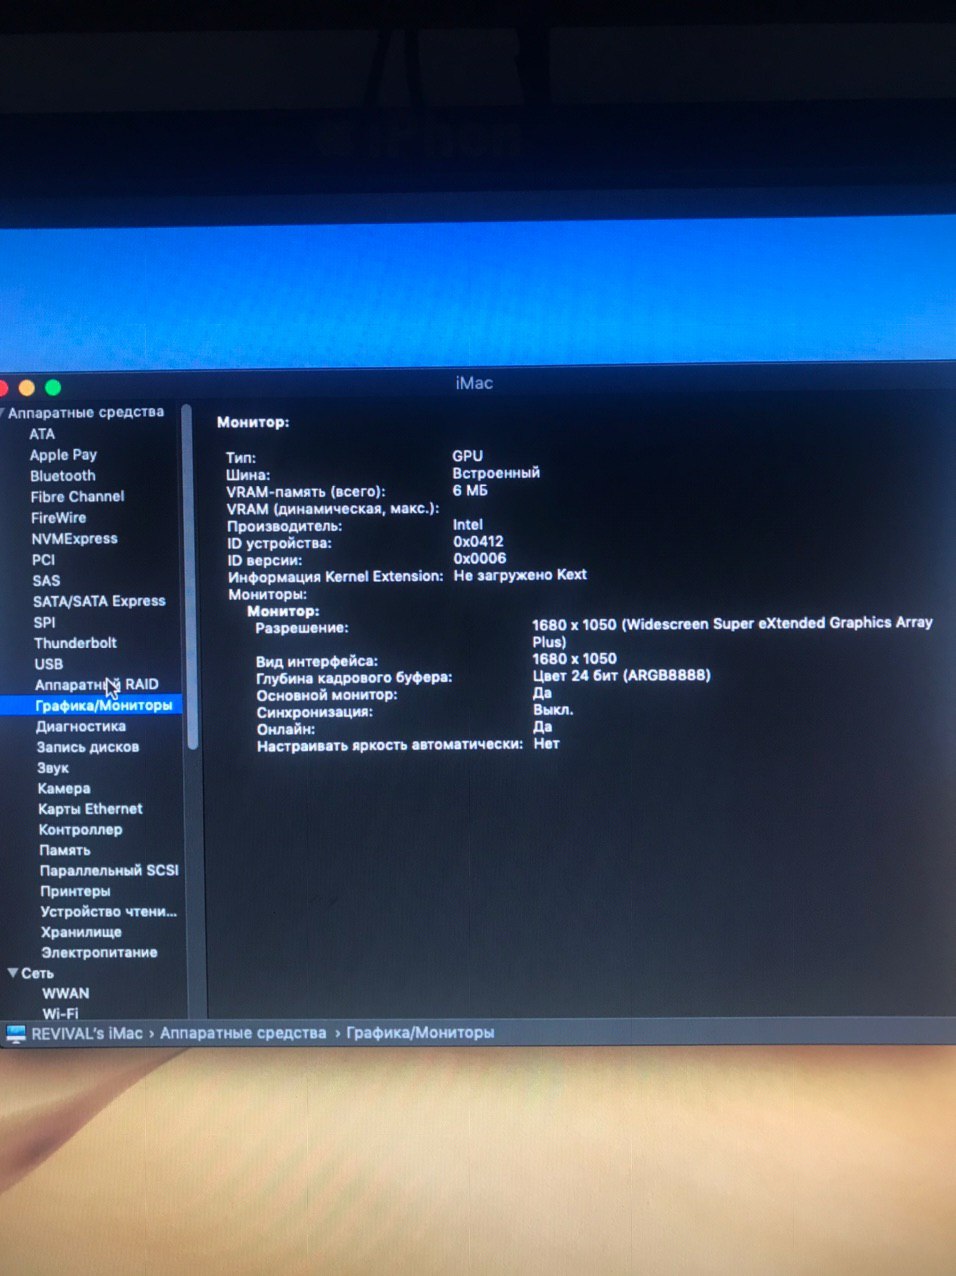The width and height of the screenshot is (956, 1276).
Task: Open the Аппаратный RAID entry
Action: 96,685
